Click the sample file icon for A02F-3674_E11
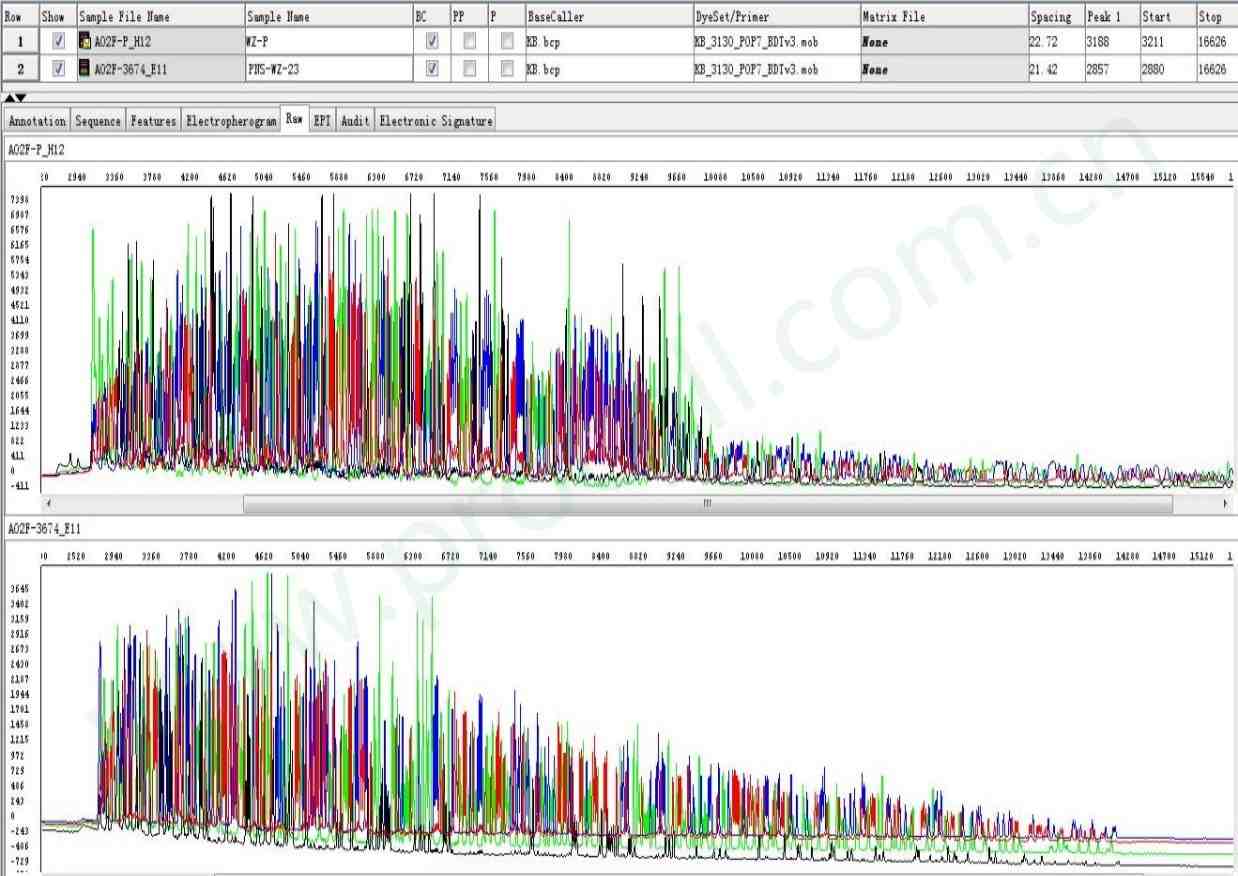1238x876 pixels. [x=85, y=69]
